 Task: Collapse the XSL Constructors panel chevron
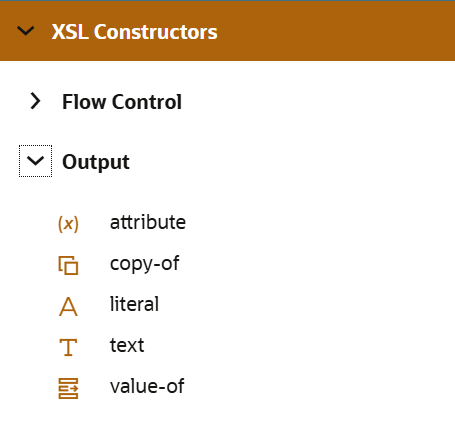click(x=26, y=31)
